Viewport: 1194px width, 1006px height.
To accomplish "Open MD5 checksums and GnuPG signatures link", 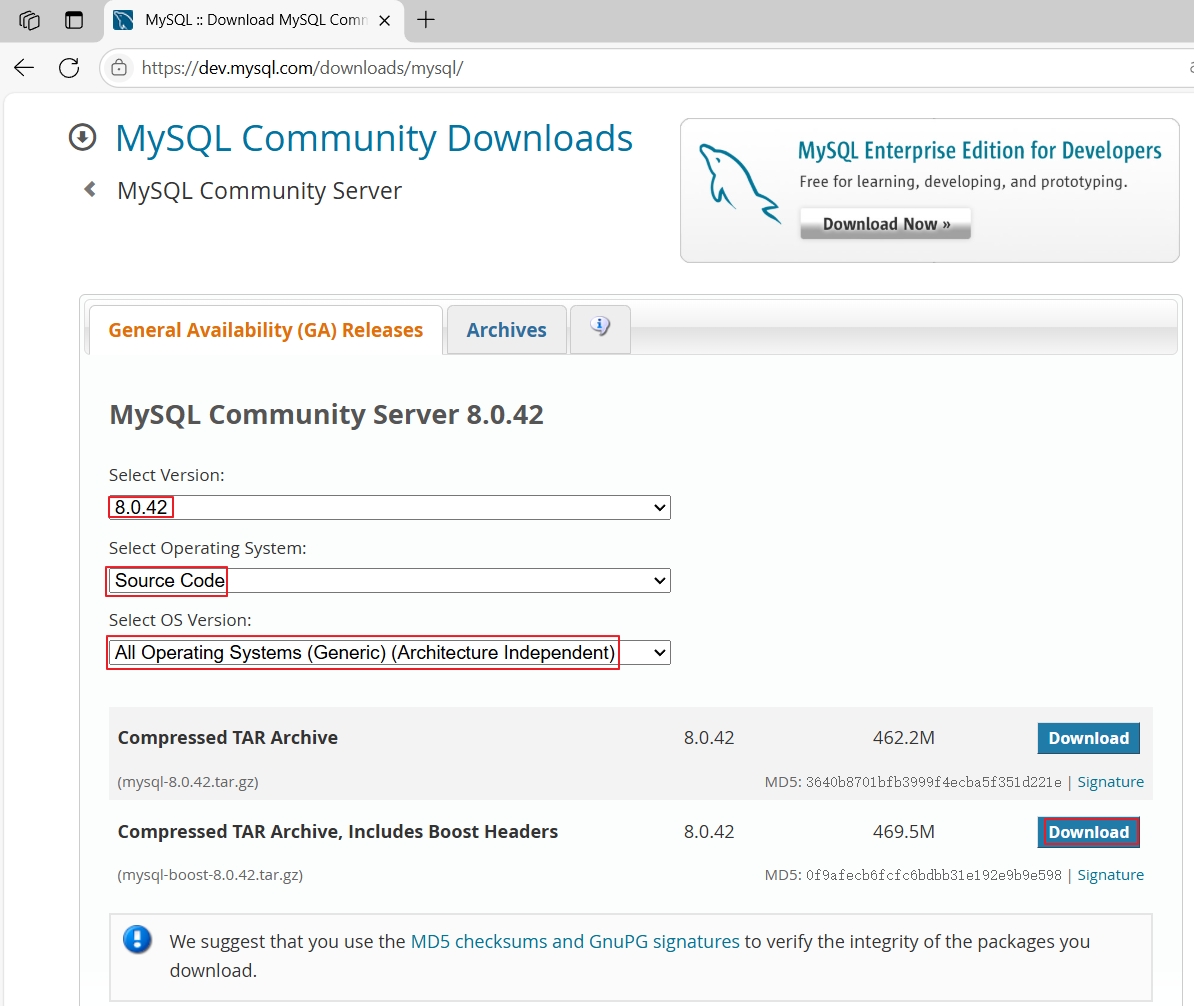I will click(x=575, y=941).
